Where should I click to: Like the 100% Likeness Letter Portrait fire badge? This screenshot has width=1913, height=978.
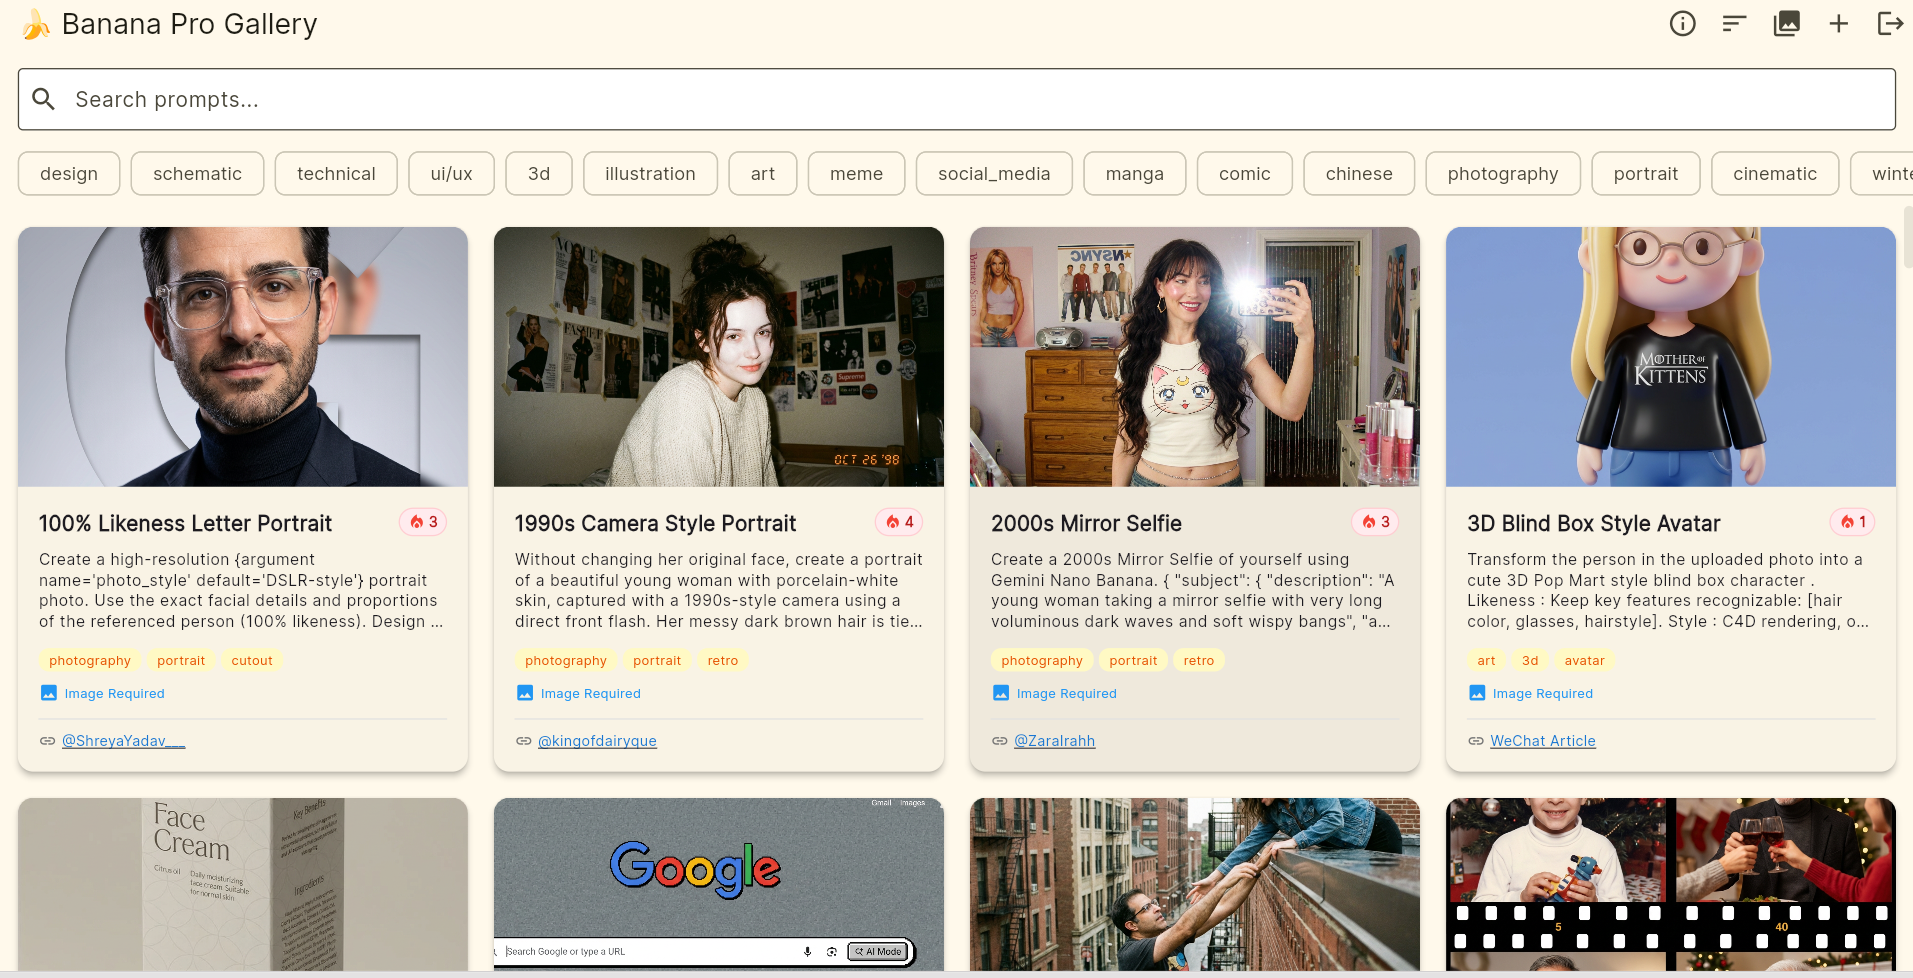click(x=423, y=522)
